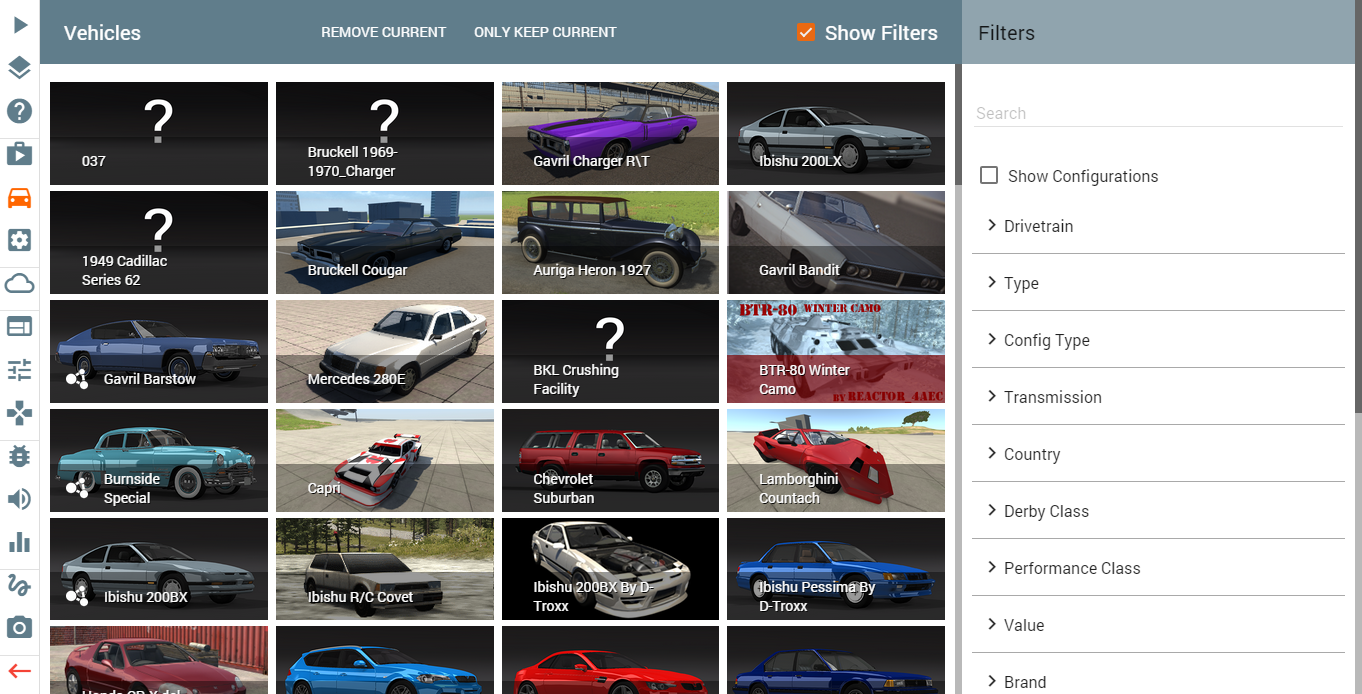Open the gamepad controls icon
Viewport: 1362px width, 694px height.
[20, 413]
